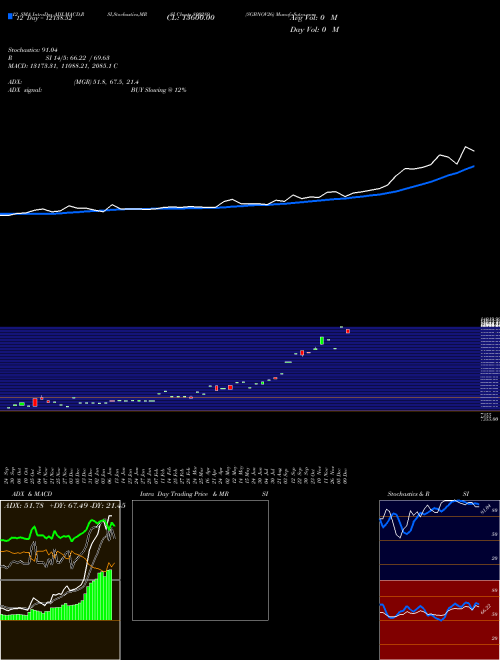The height and width of the screenshot is (660, 500).
Task: Click the 'Stochastics & R SI' panel title
Action: pos(428,494)
